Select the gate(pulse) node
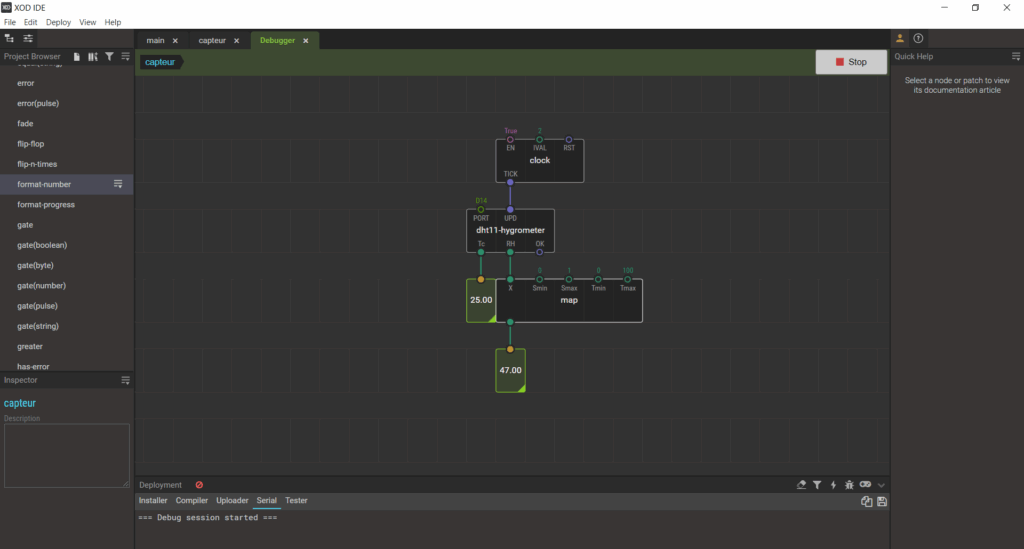 [x=67, y=306]
